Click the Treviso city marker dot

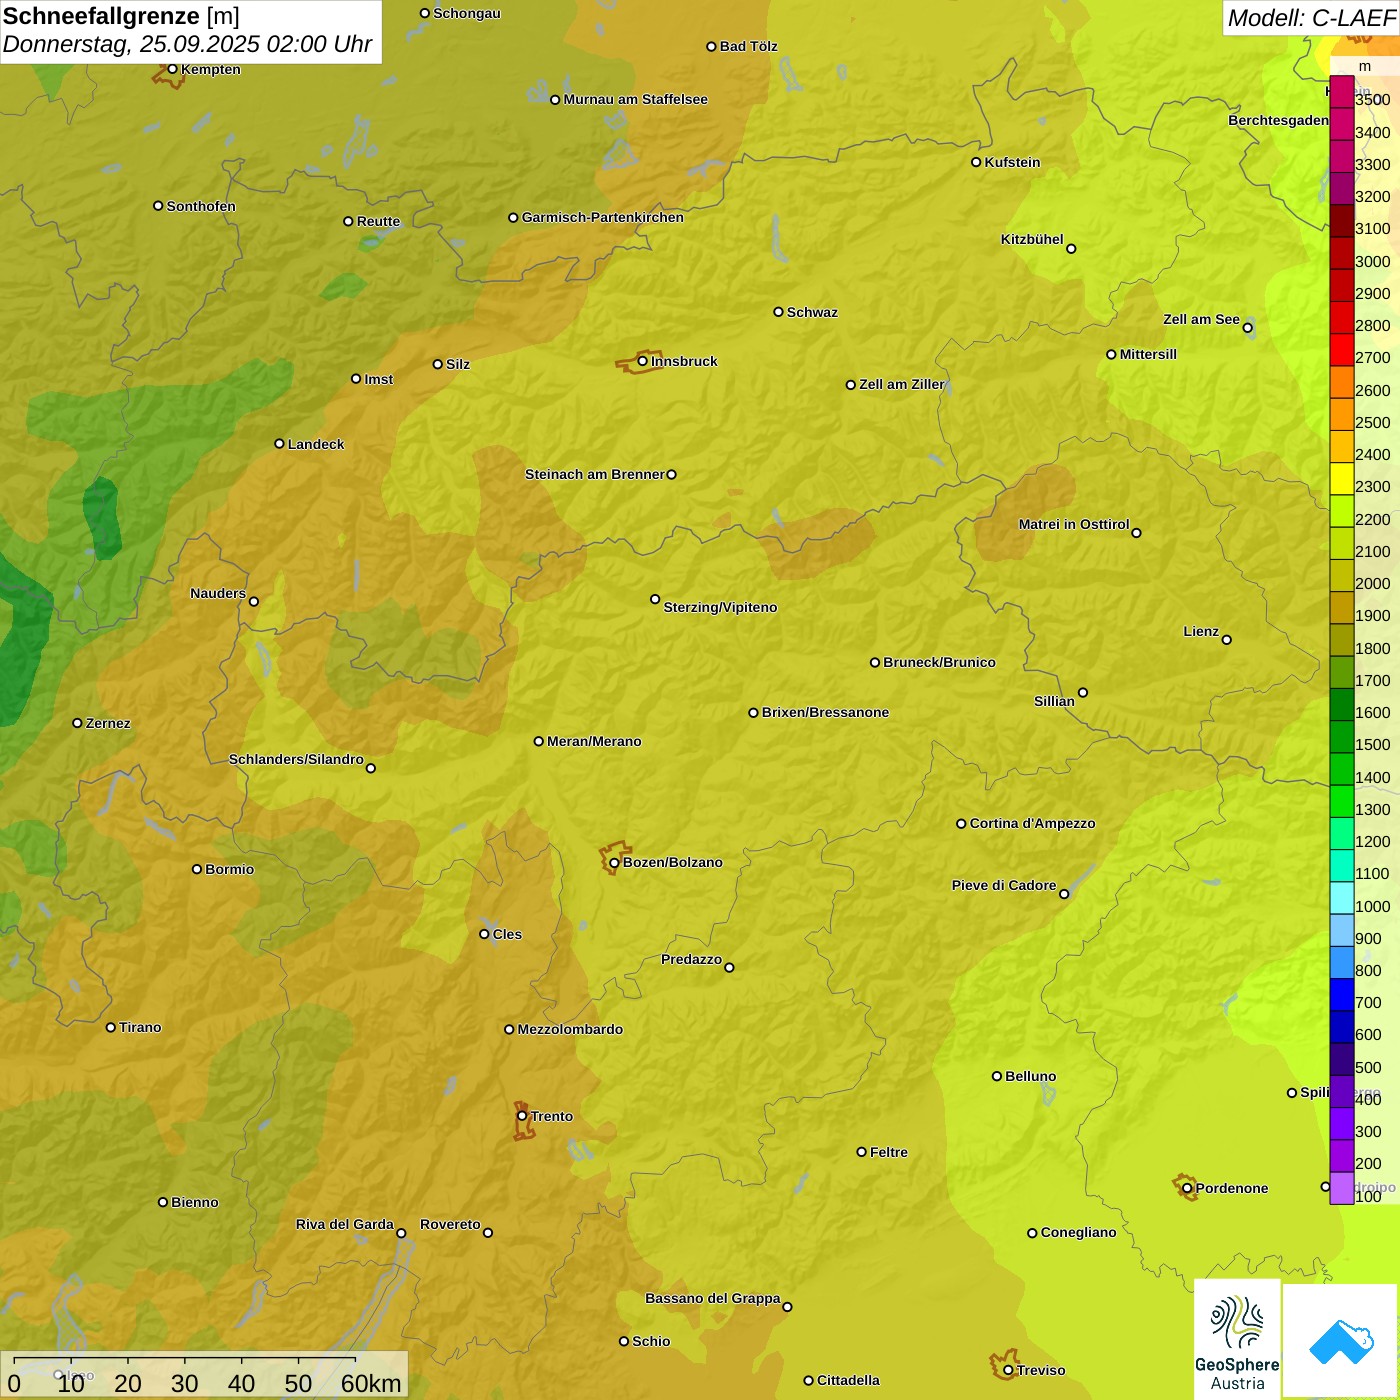coord(1008,1370)
